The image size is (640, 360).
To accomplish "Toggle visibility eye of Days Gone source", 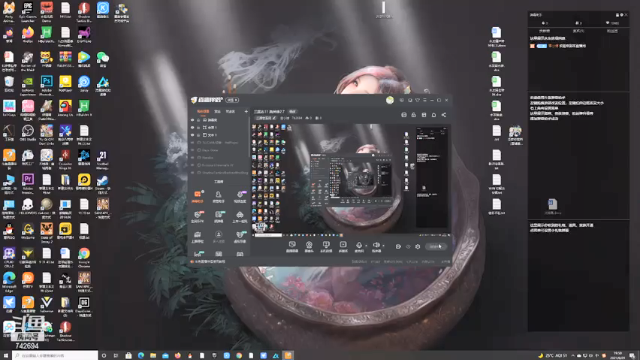I will [x=193, y=150].
